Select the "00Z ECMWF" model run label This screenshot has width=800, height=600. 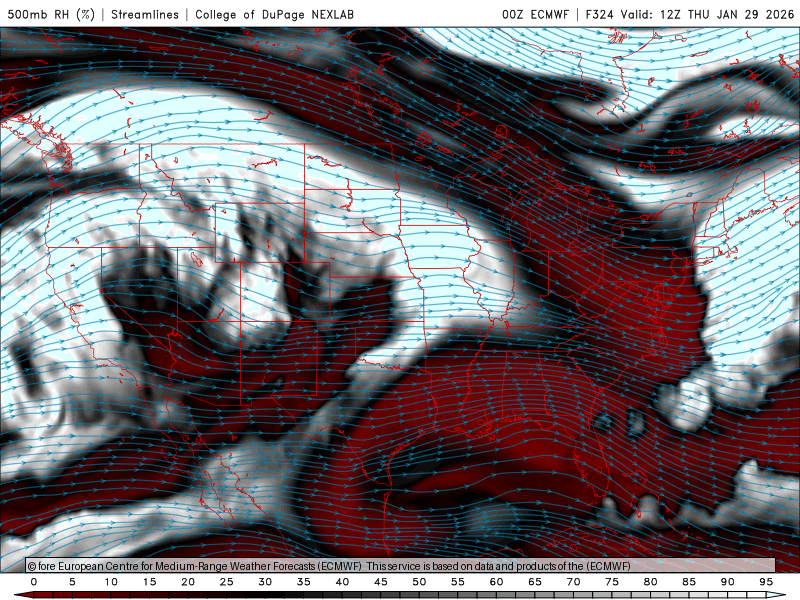point(535,14)
